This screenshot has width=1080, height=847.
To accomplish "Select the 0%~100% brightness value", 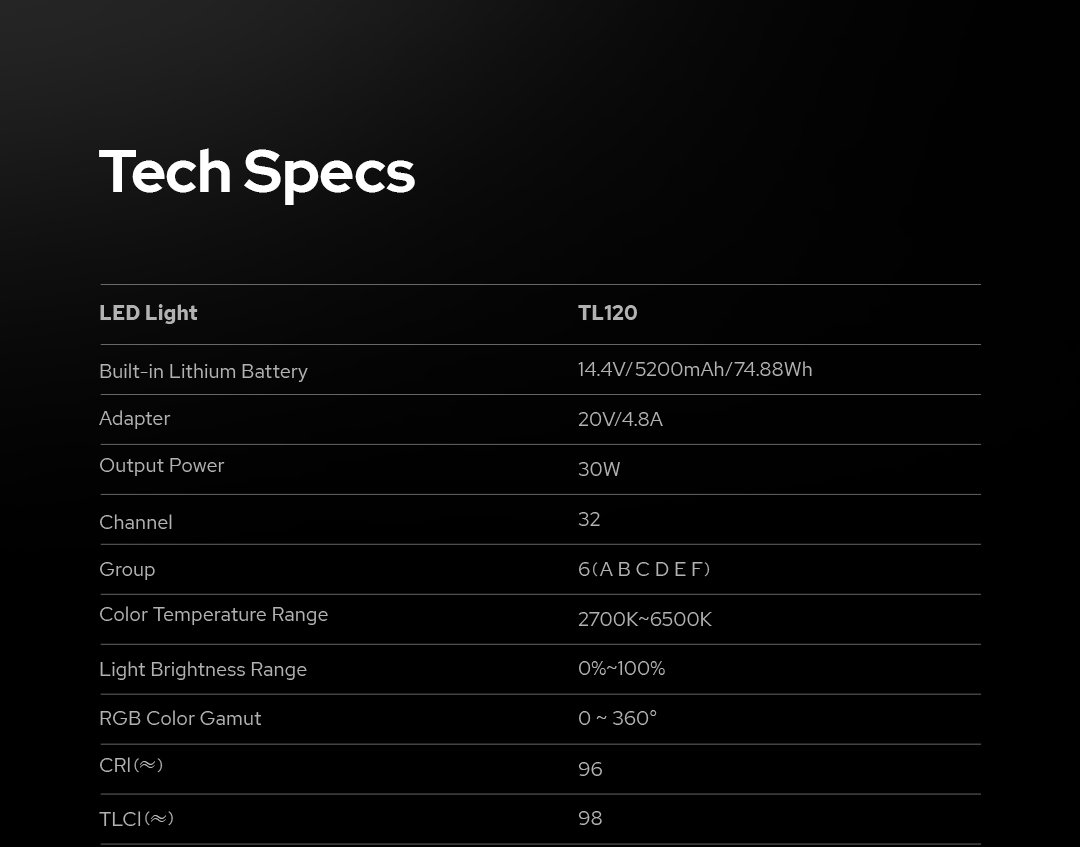I will click(x=621, y=668).
